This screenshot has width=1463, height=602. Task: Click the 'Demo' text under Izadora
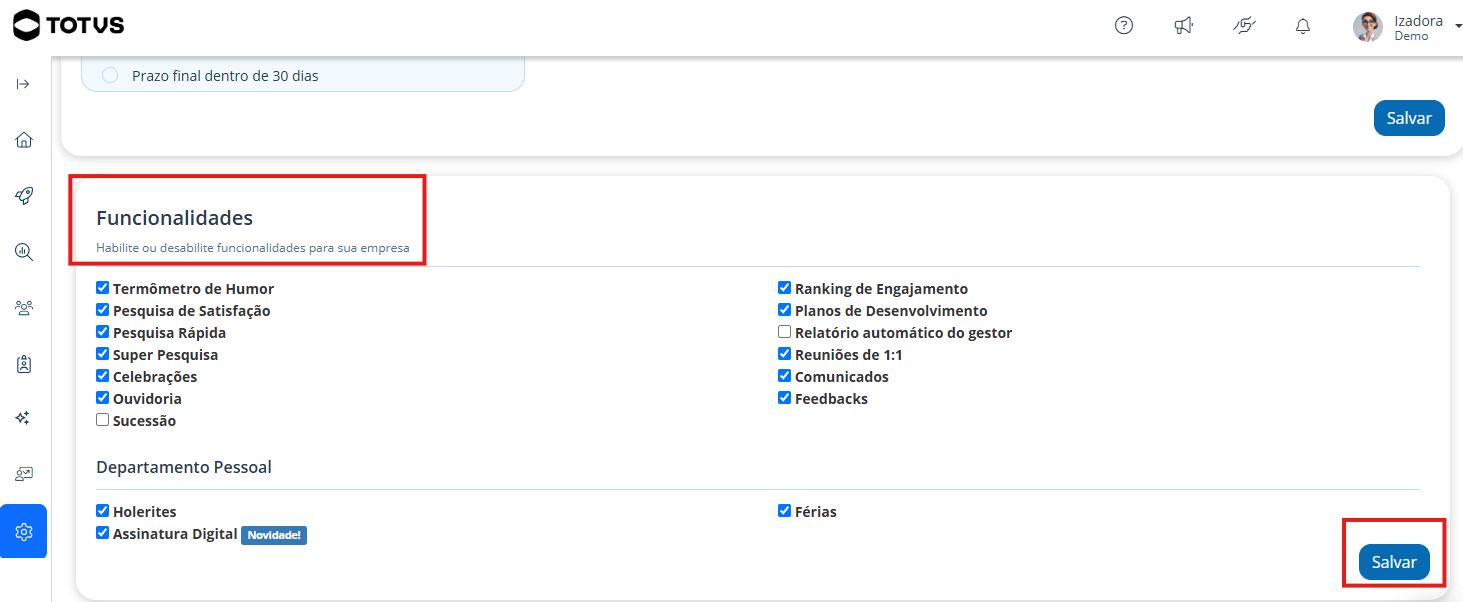[x=1411, y=36]
